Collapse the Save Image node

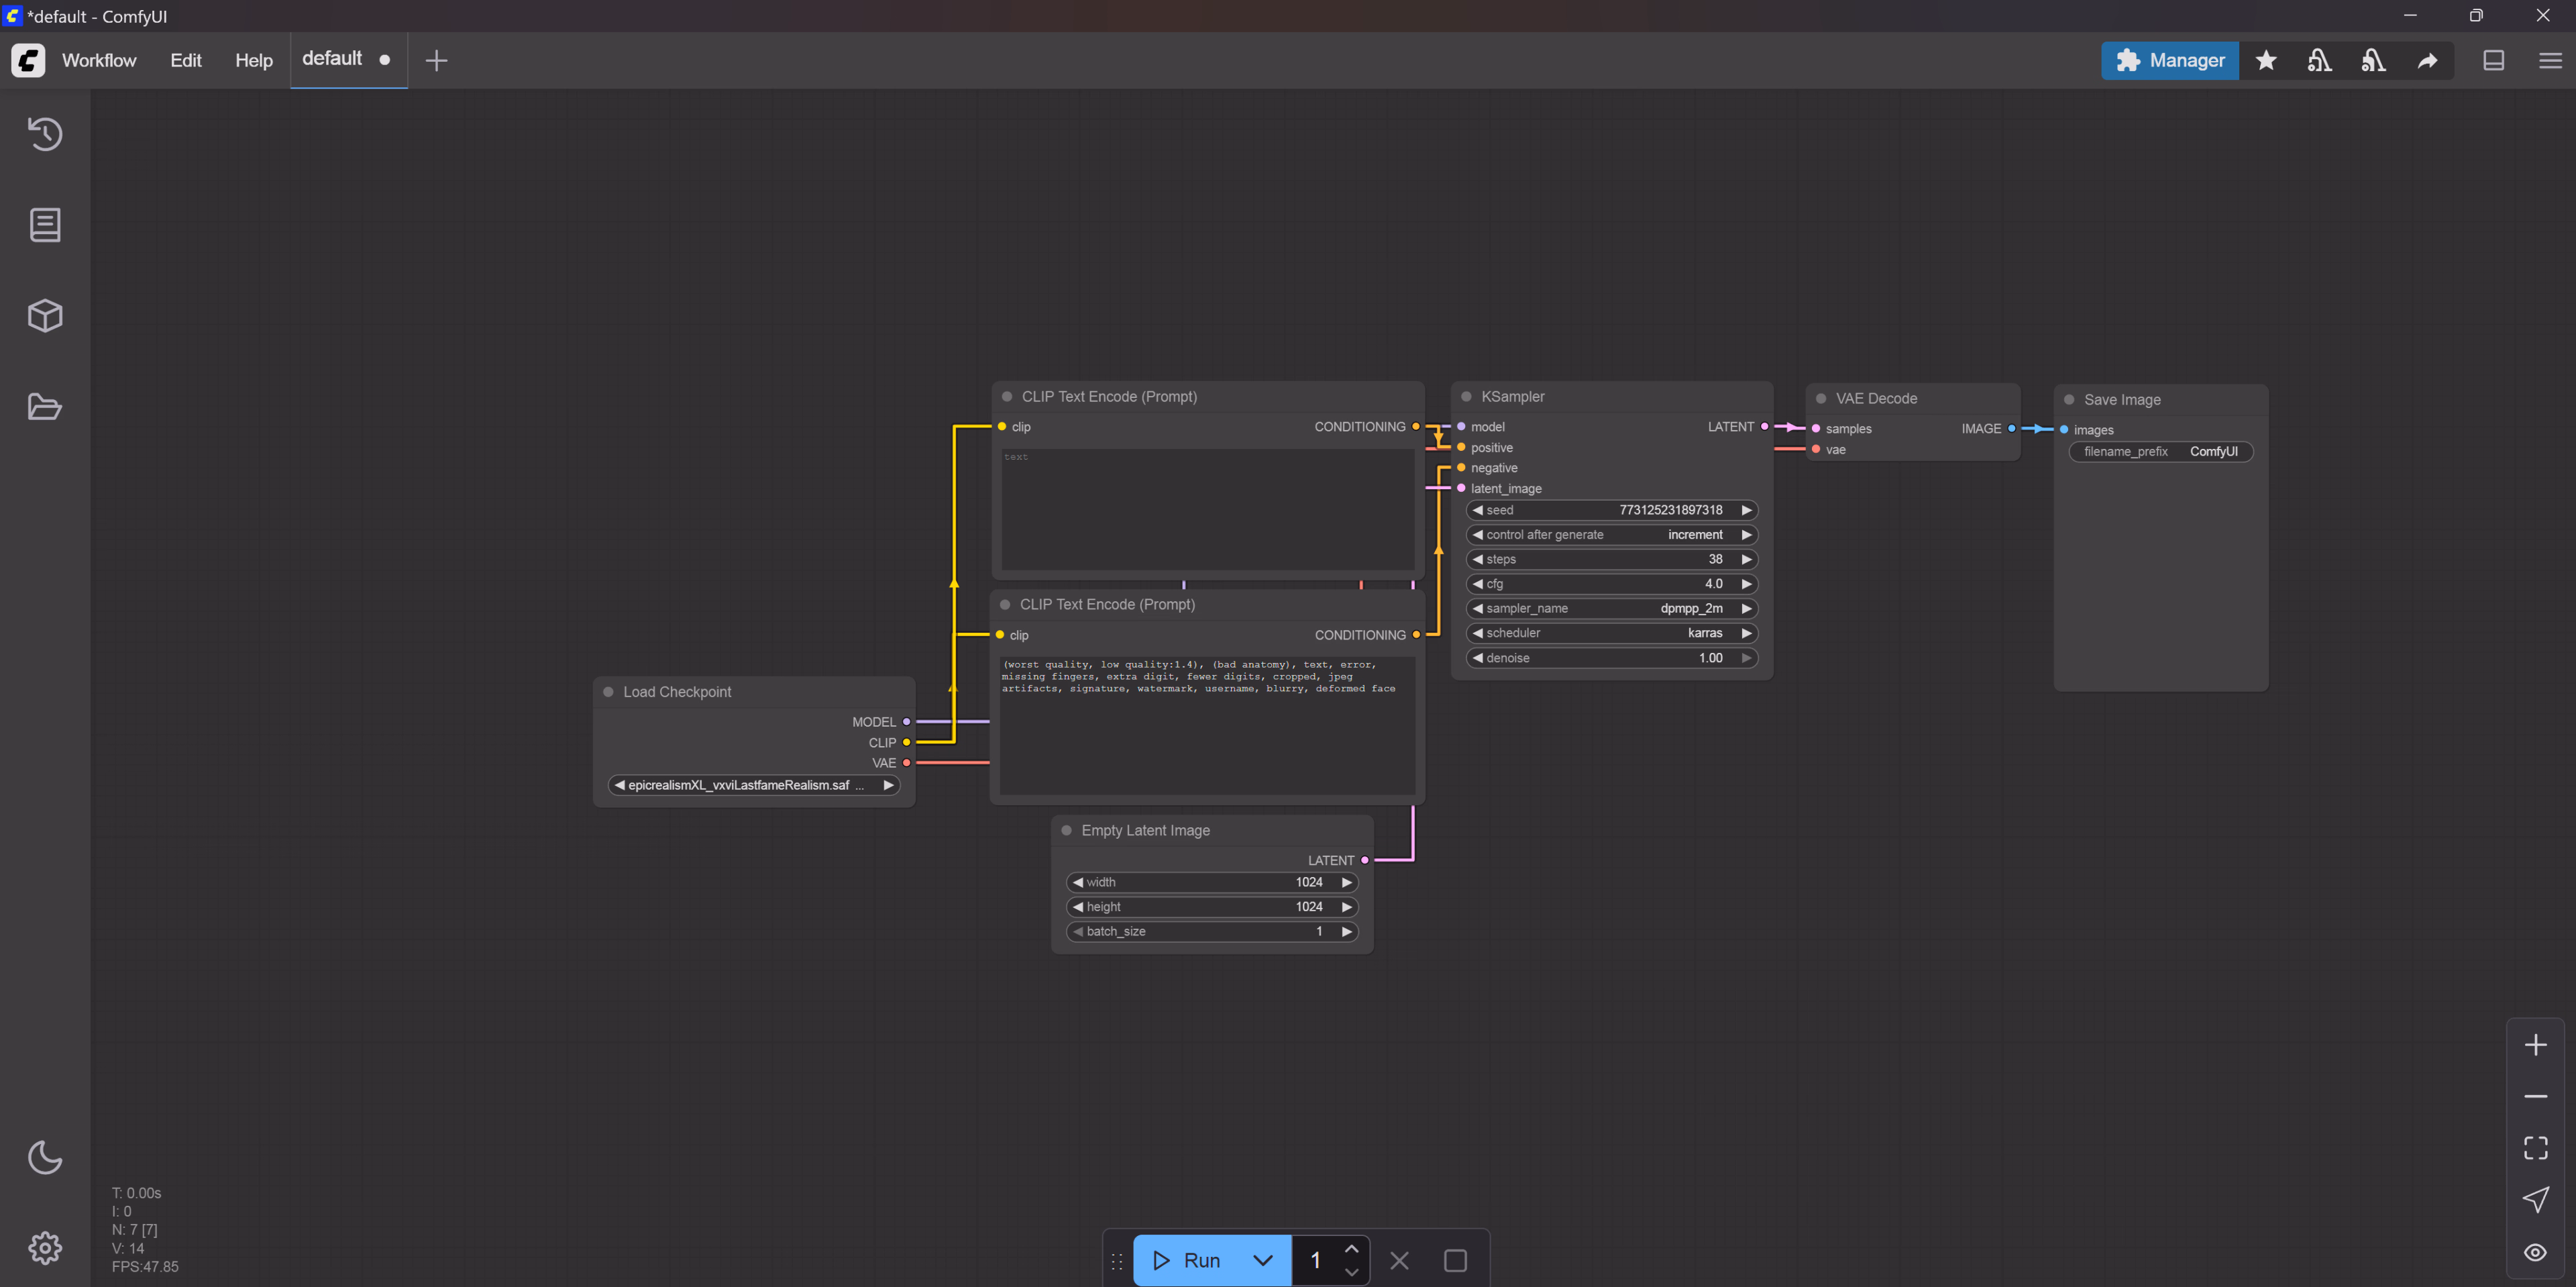tap(2069, 400)
